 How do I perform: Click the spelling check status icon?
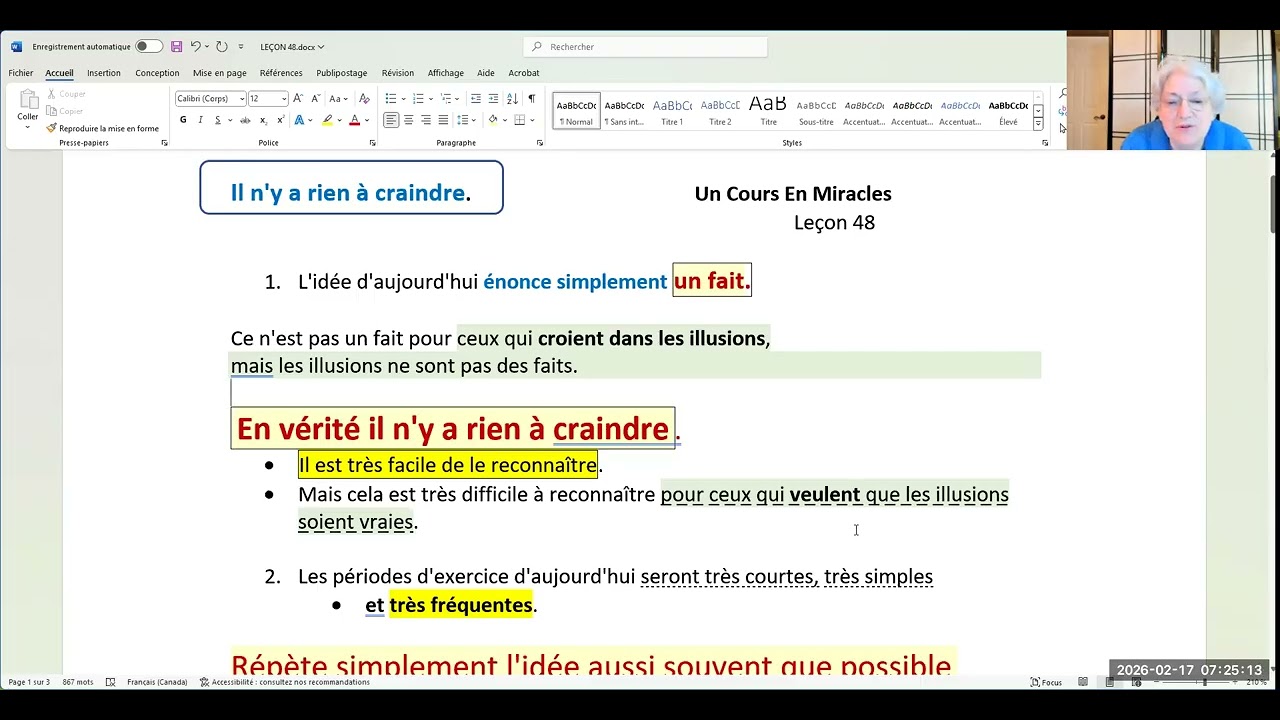(x=110, y=682)
